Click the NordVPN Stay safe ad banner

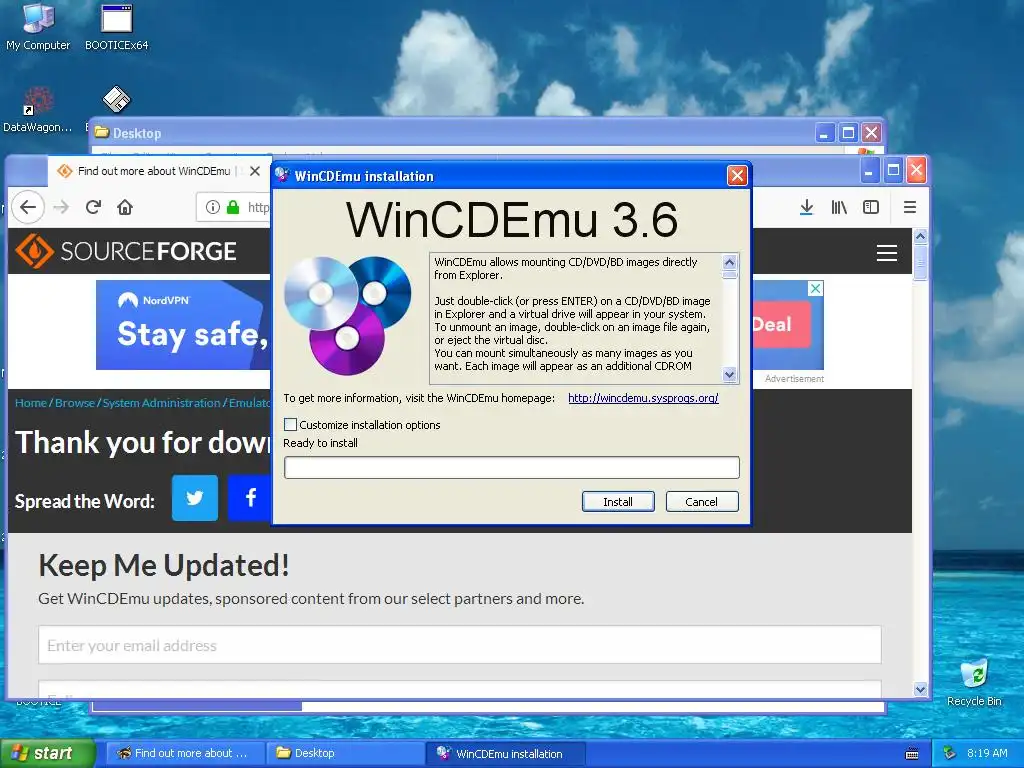click(184, 325)
